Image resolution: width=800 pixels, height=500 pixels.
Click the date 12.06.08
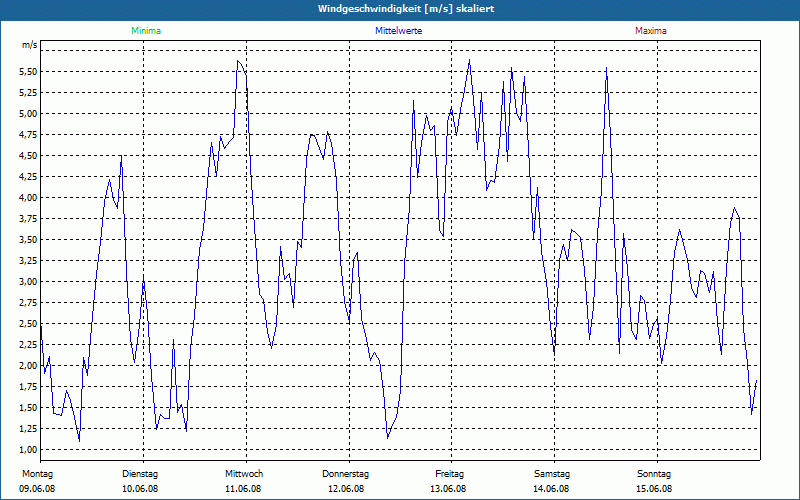click(346, 489)
